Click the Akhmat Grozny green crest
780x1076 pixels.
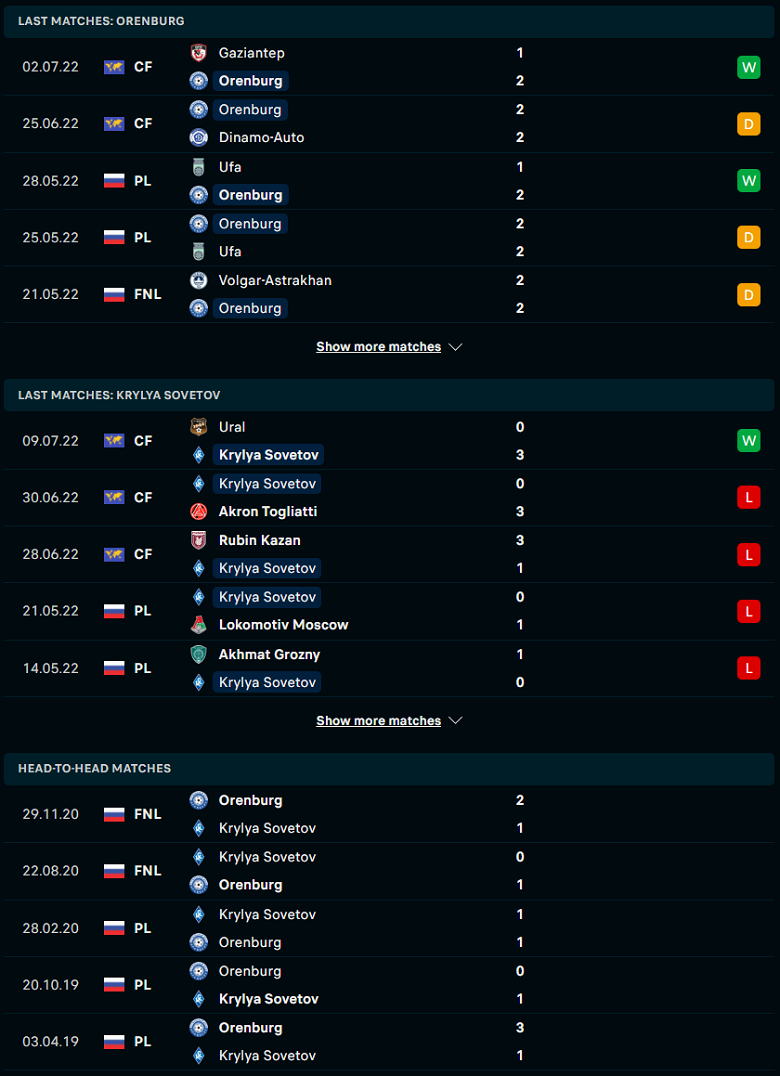click(x=198, y=654)
